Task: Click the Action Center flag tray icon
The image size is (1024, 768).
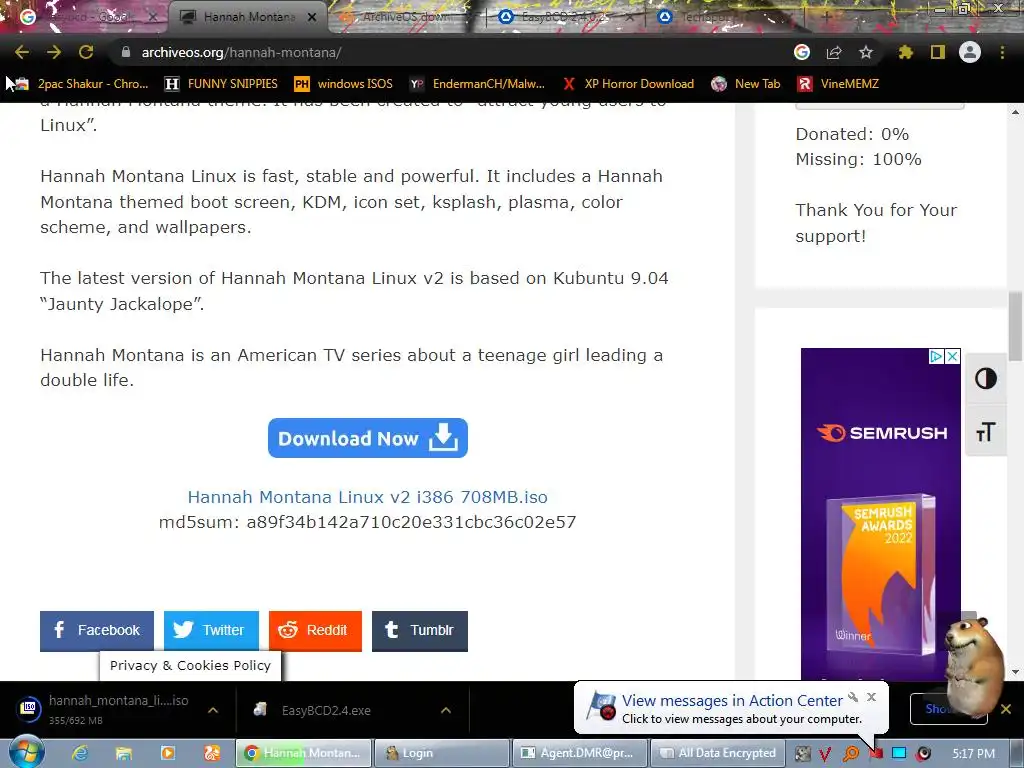Action: pyautogui.click(x=875, y=754)
